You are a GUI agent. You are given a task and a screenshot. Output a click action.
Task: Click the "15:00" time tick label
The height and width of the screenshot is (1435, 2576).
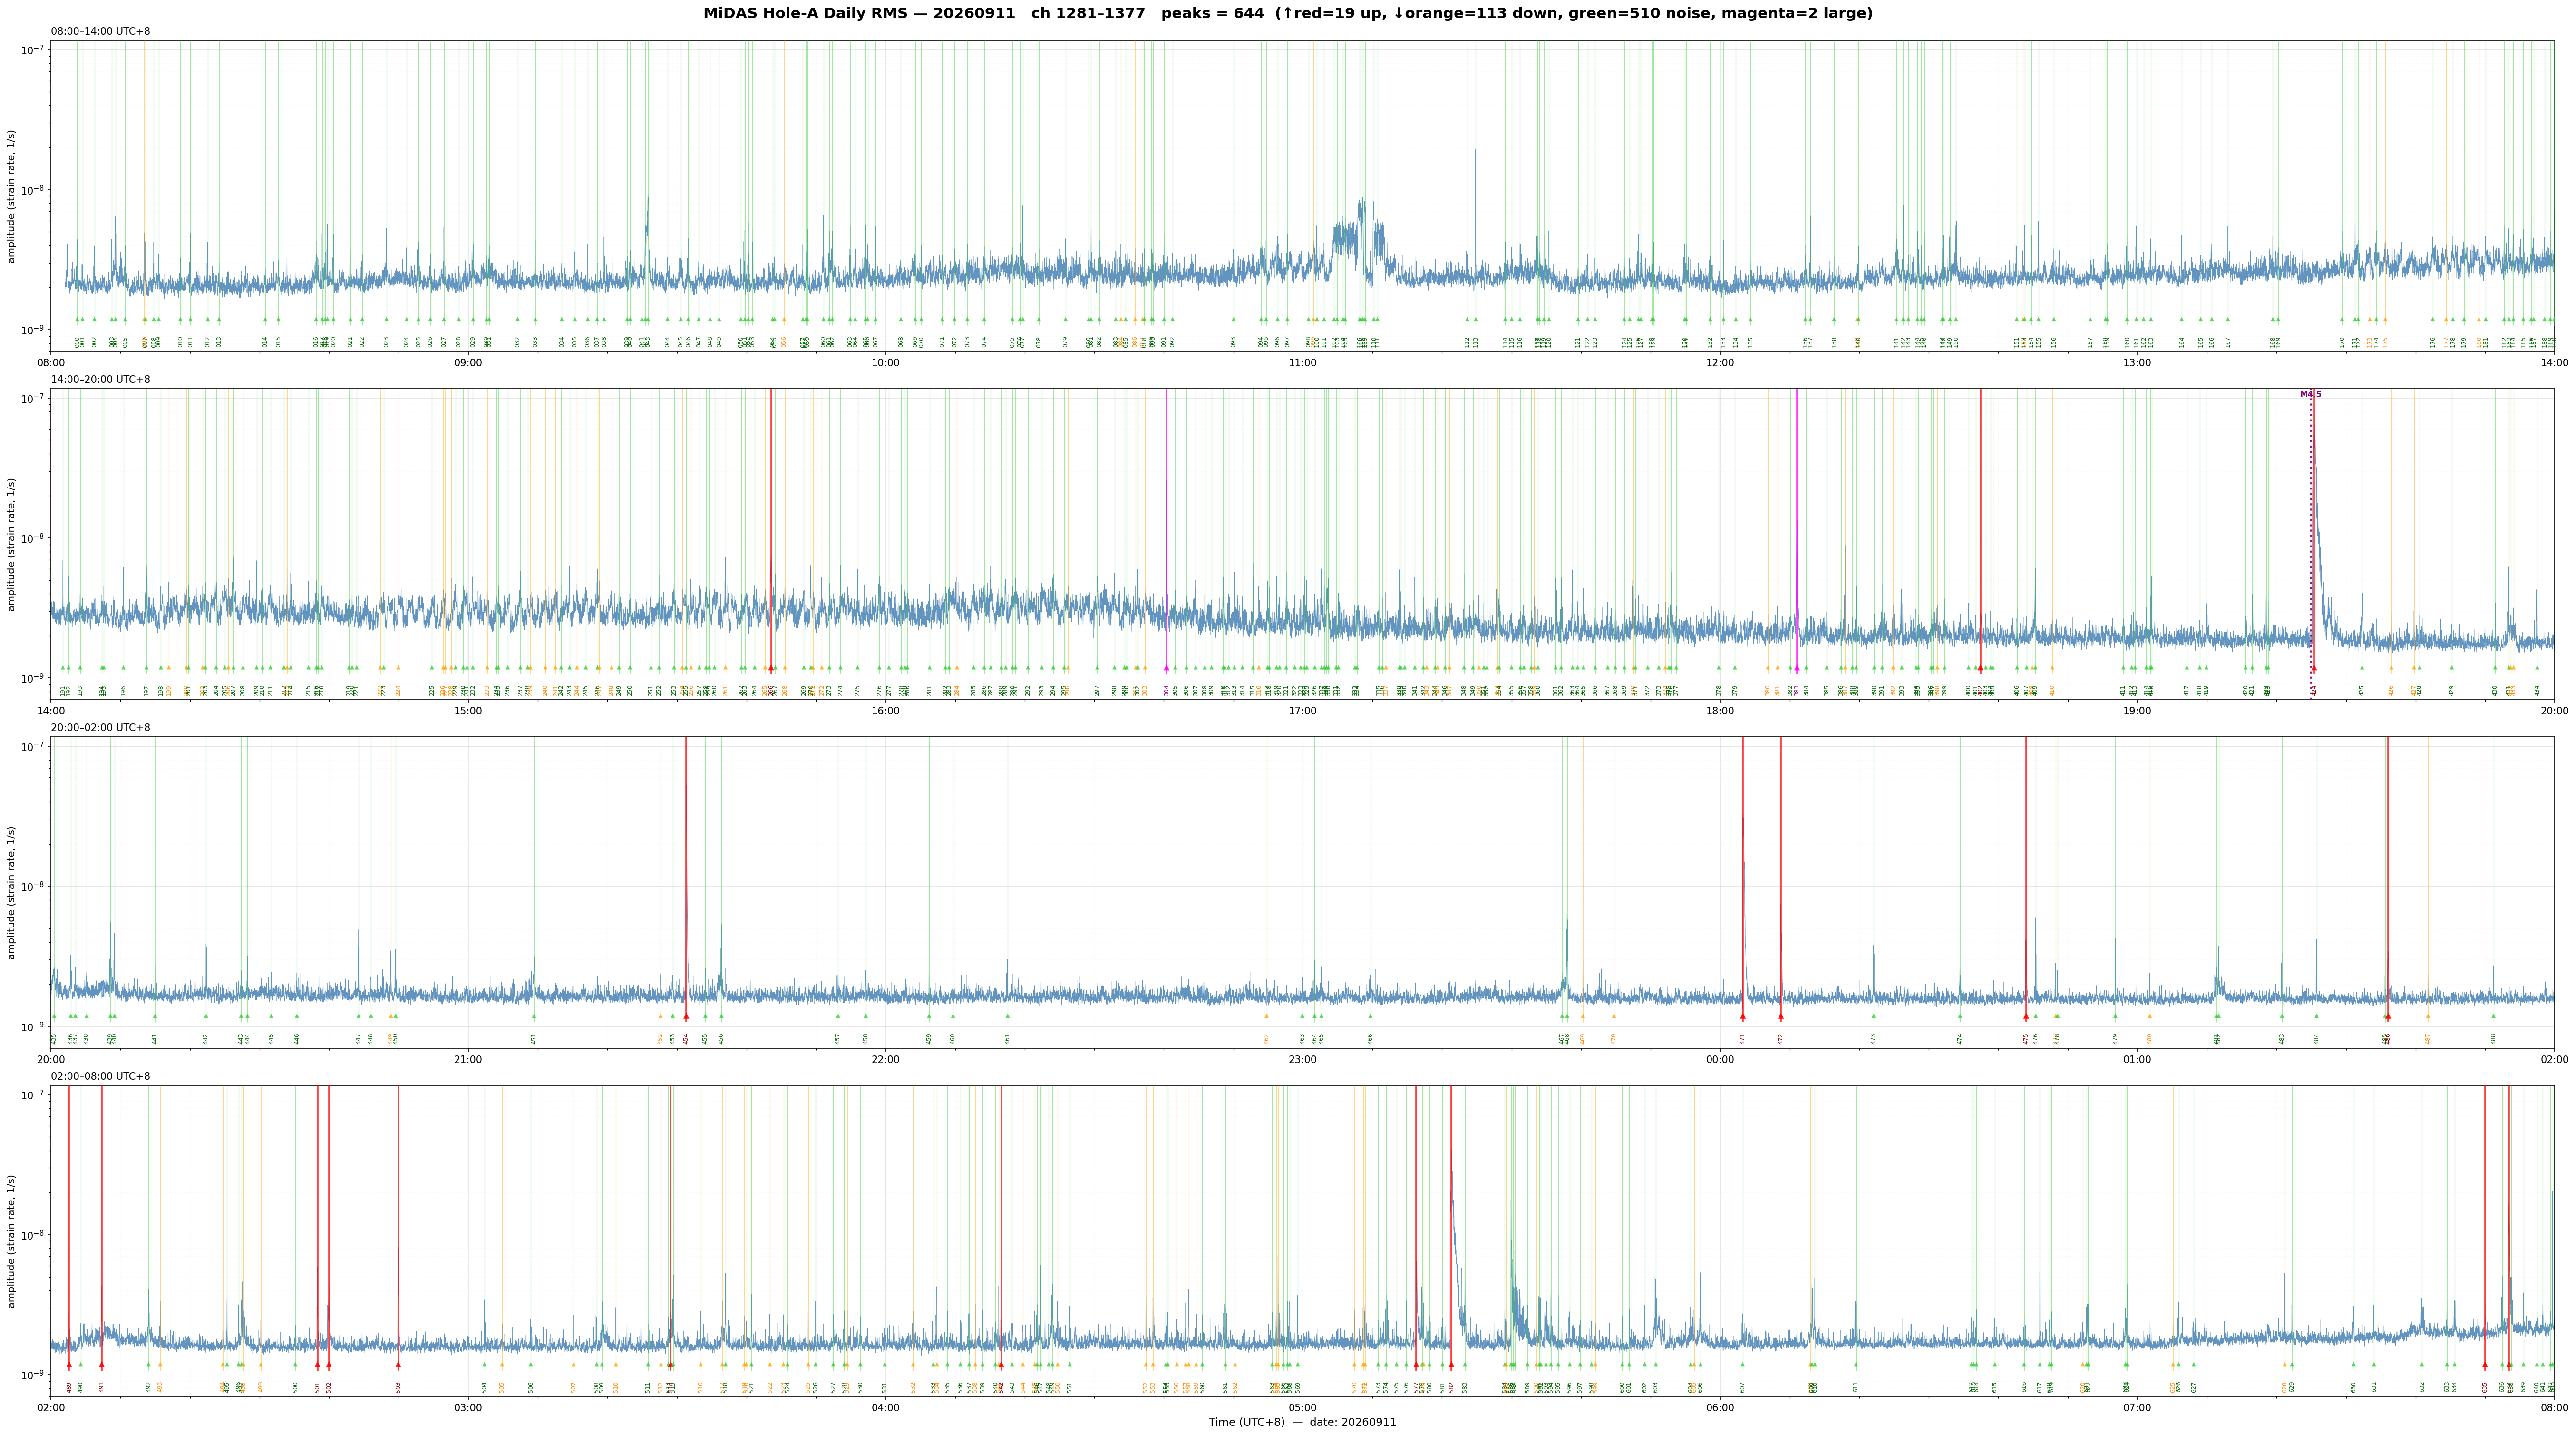coord(468,711)
